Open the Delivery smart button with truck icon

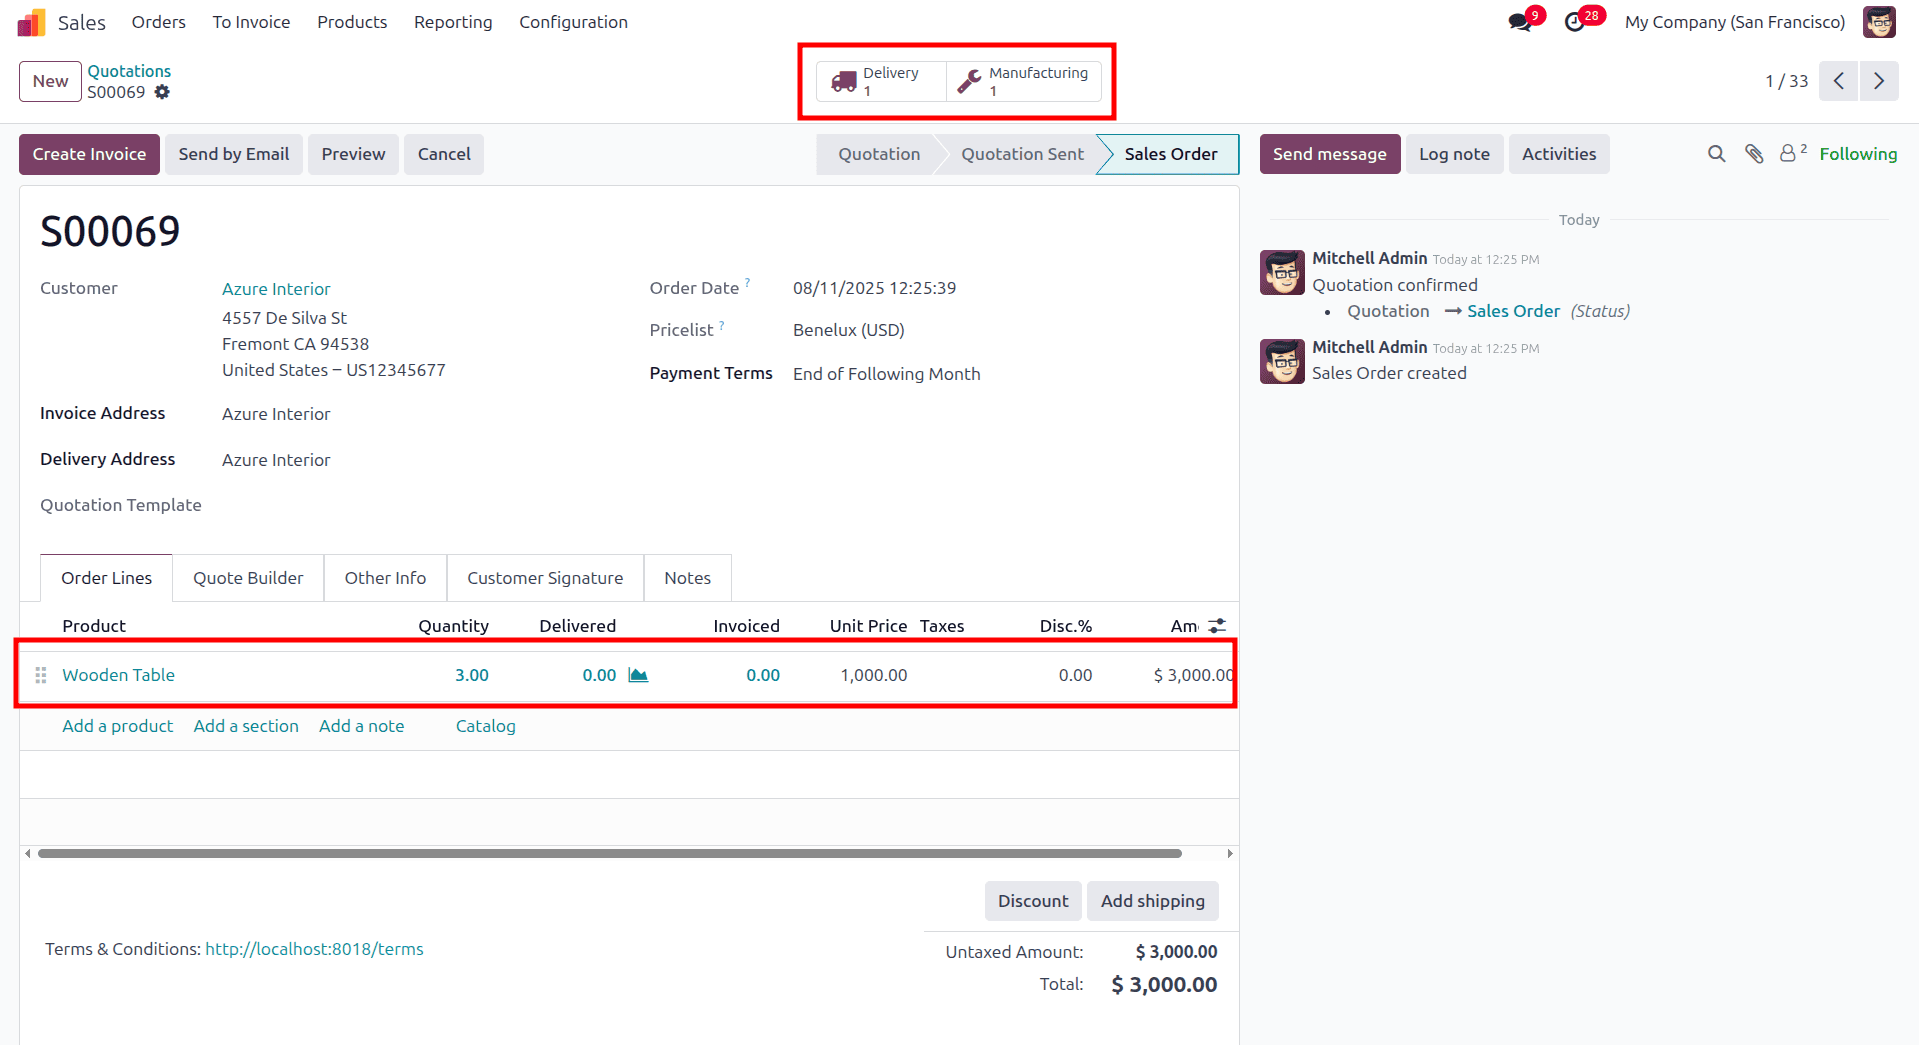tap(881, 81)
